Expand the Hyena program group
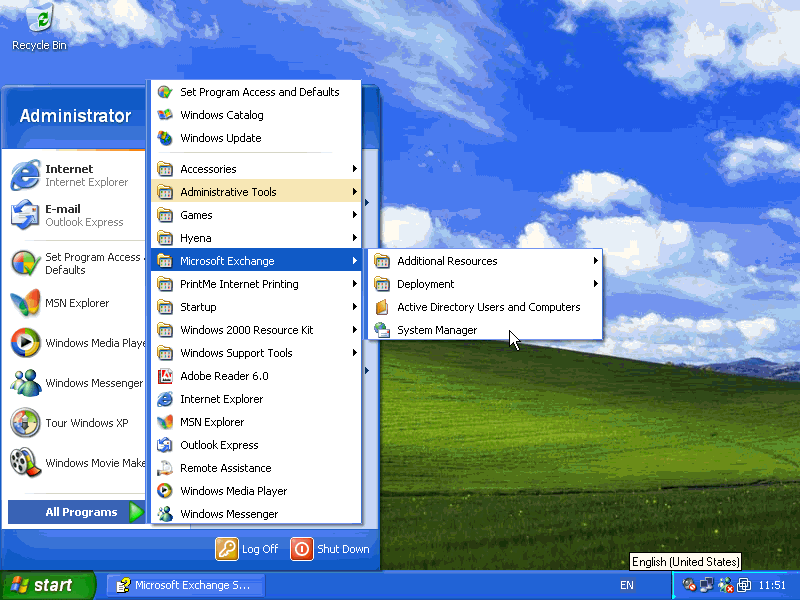This screenshot has width=800, height=600. (x=256, y=238)
